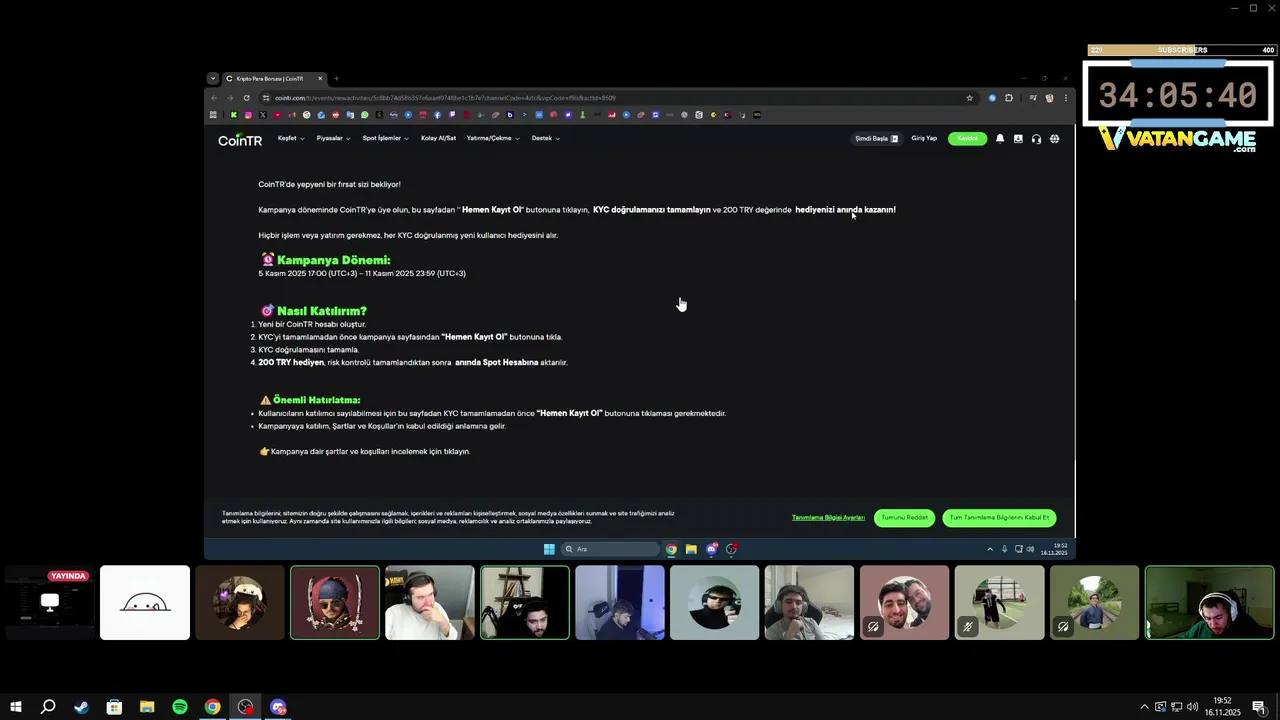Open Windows taskbar search magnifier
Screen dimensions: 1280x720
pyautogui.click(x=48, y=707)
